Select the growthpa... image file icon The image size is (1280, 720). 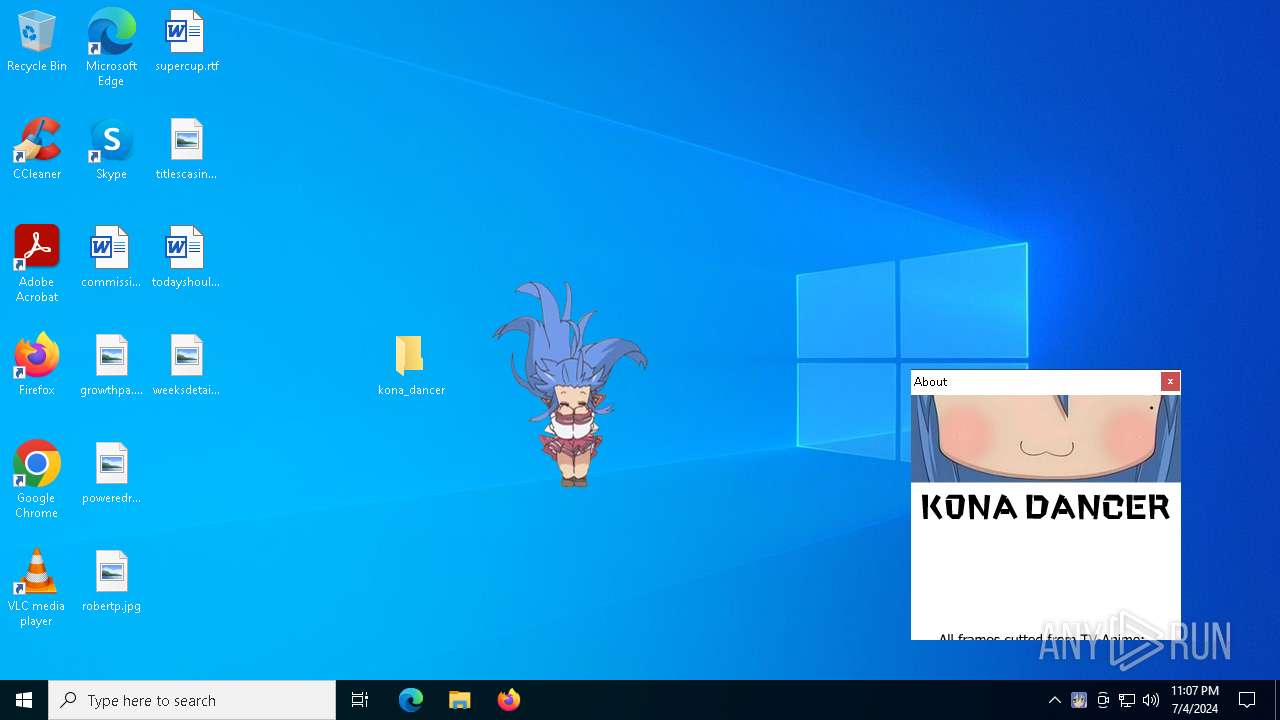click(x=111, y=365)
